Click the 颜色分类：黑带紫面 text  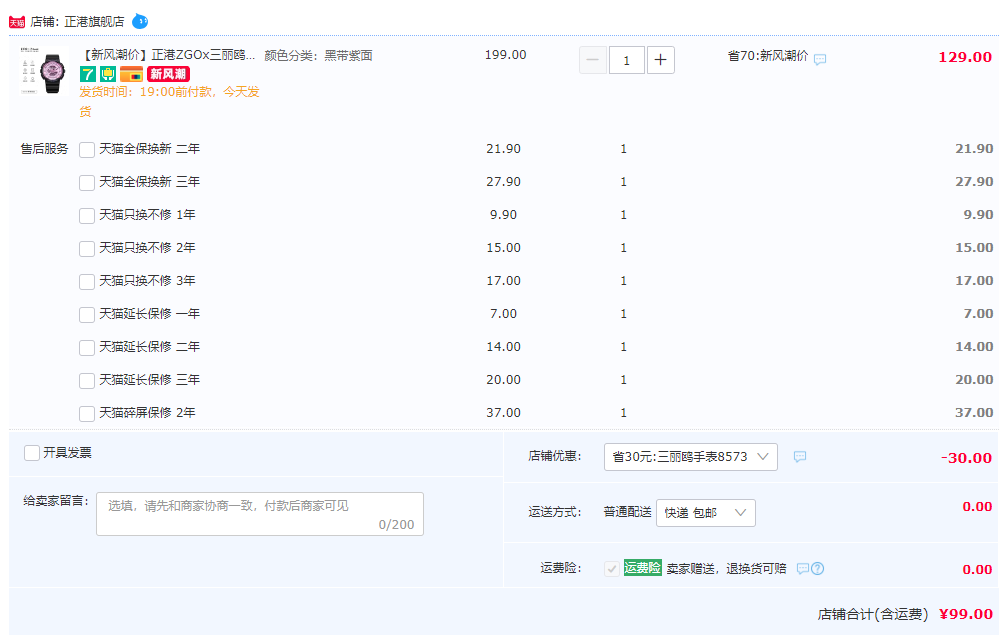pyautogui.click(x=318, y=56)
